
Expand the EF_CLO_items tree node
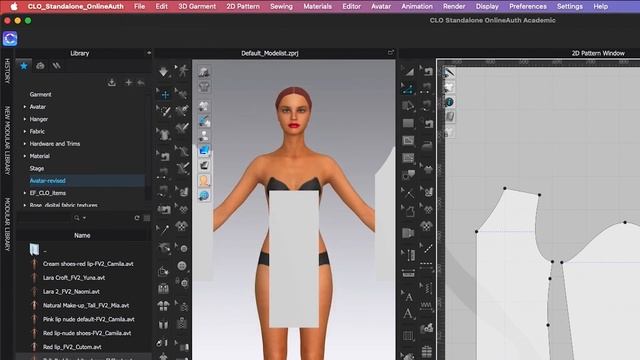click(25, 193)
